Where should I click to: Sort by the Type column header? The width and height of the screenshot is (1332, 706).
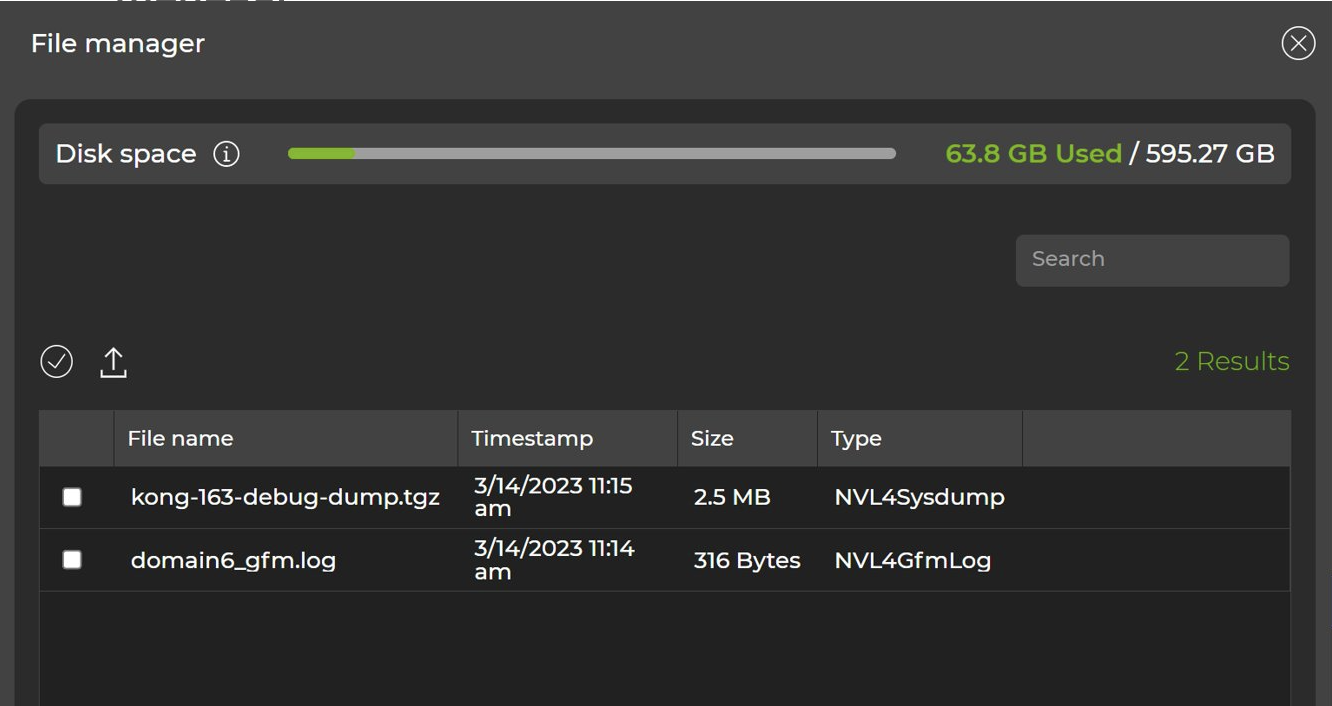coord(856,439)
